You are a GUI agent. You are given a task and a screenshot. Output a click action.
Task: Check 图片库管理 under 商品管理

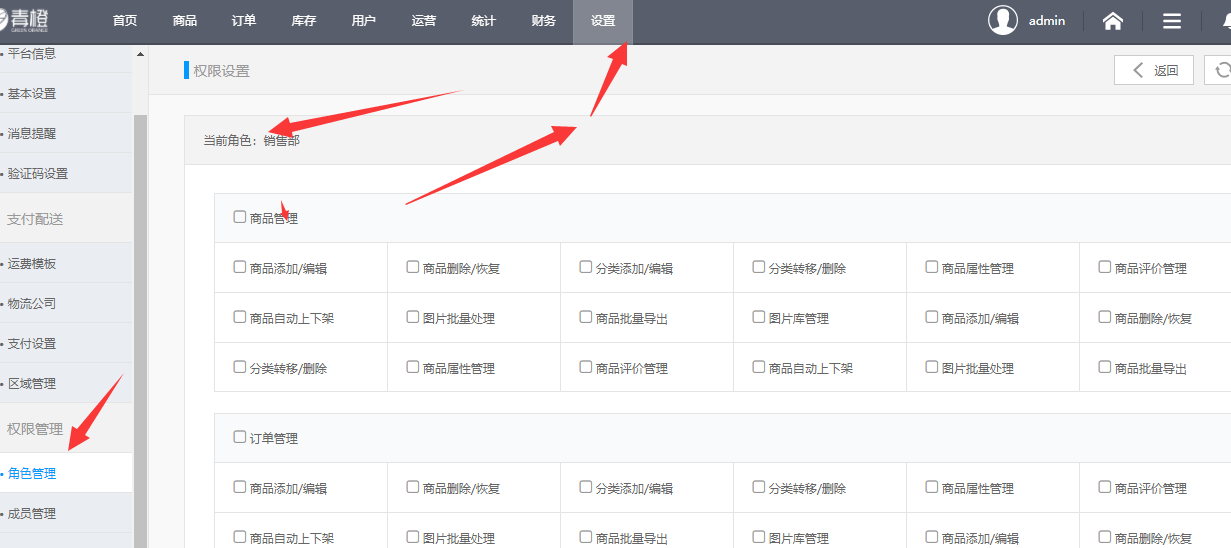(x=759, y=317)
